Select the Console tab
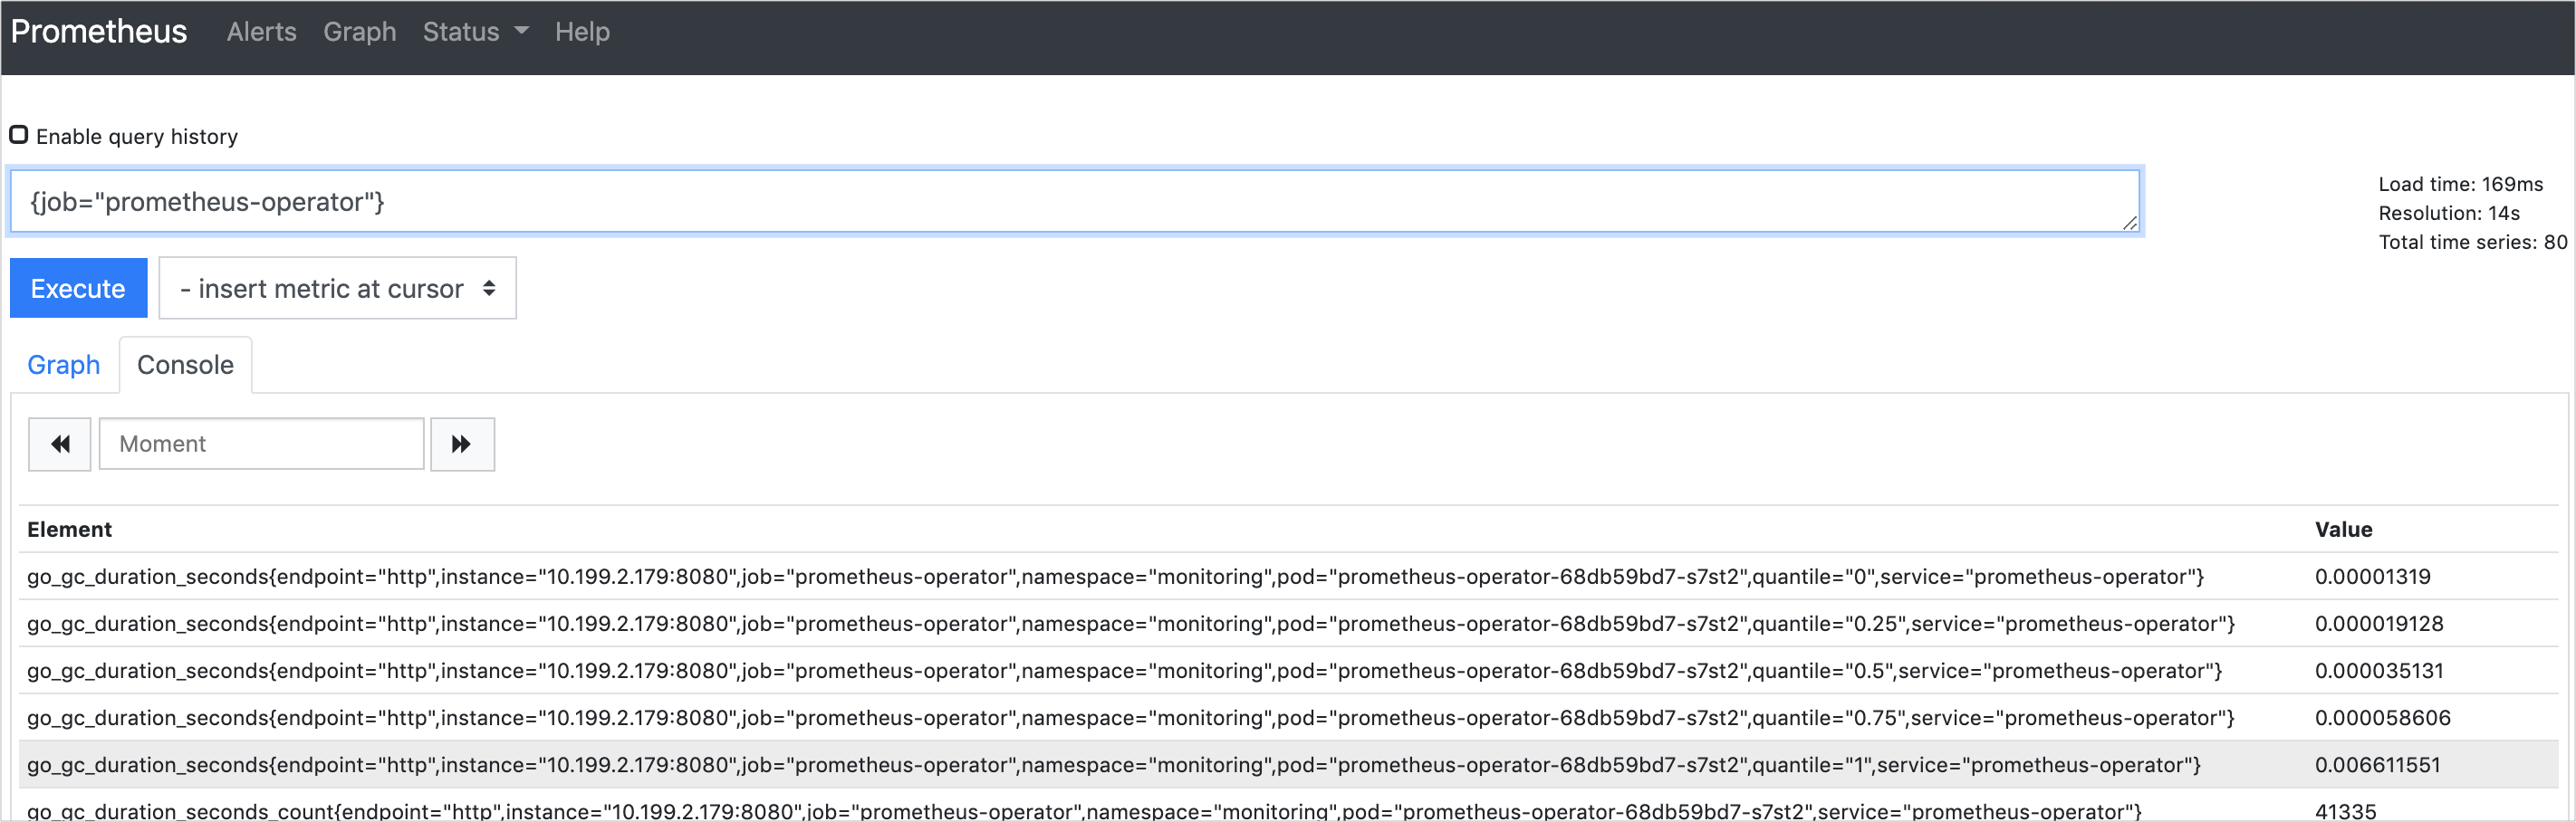 pyautogui.click(x=185, y=365)
